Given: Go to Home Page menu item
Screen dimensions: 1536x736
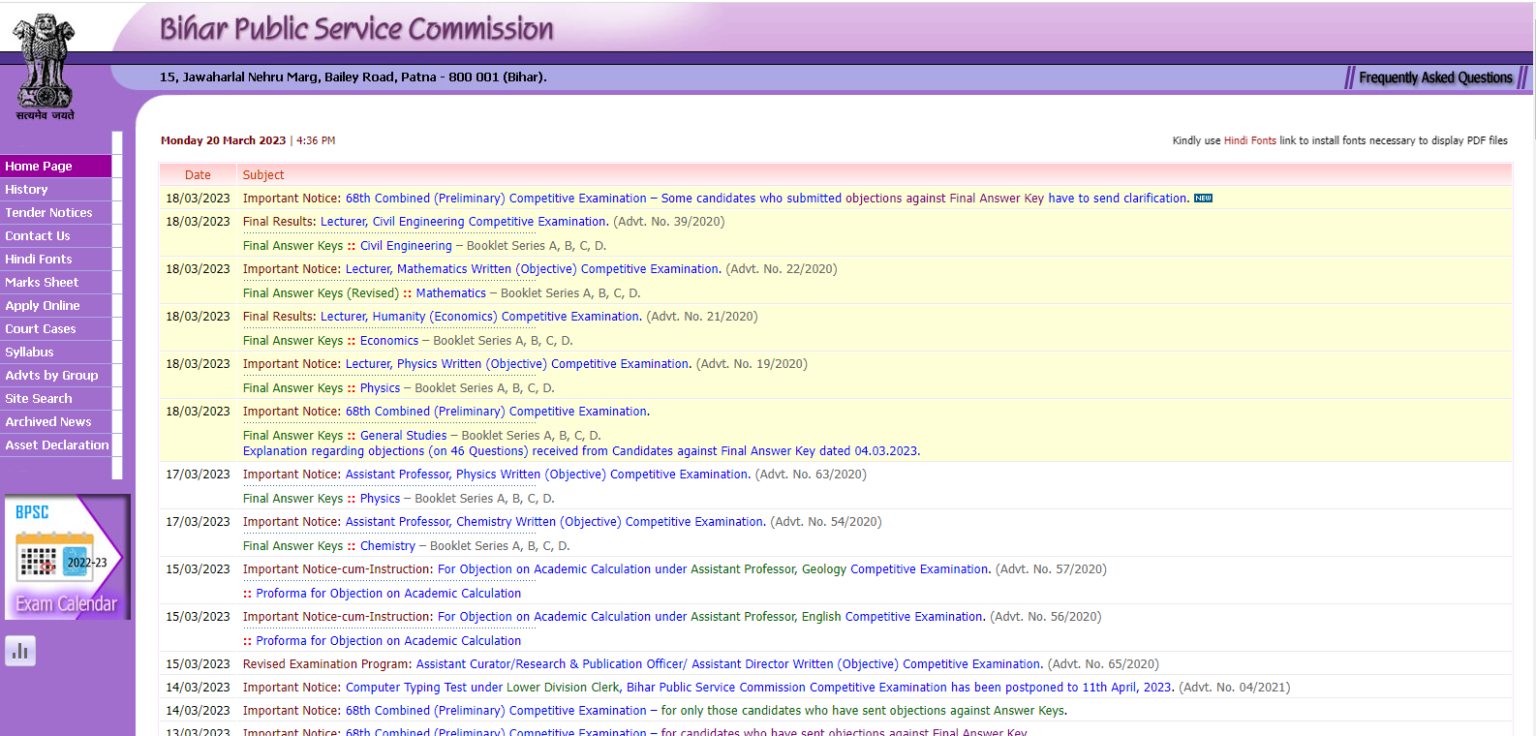Looking at the screenshot, I should click(x=39, y=167).
